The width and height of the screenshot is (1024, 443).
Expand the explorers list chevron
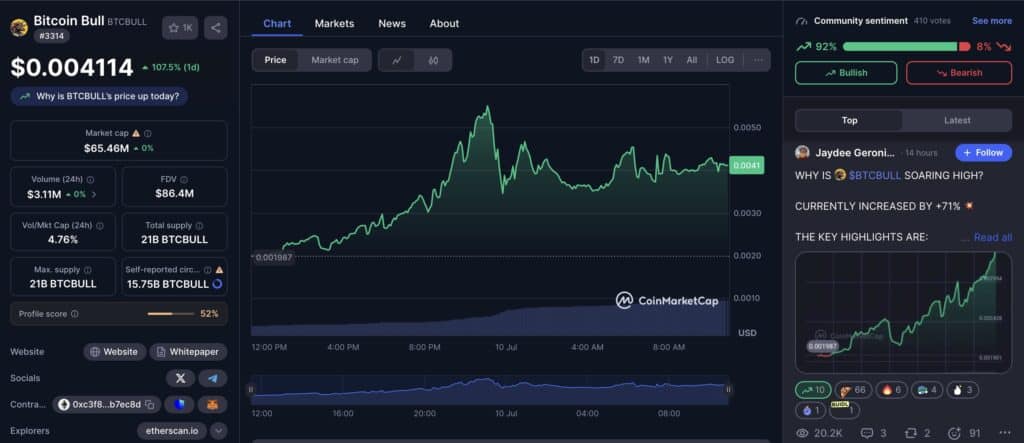click(219, 431)
